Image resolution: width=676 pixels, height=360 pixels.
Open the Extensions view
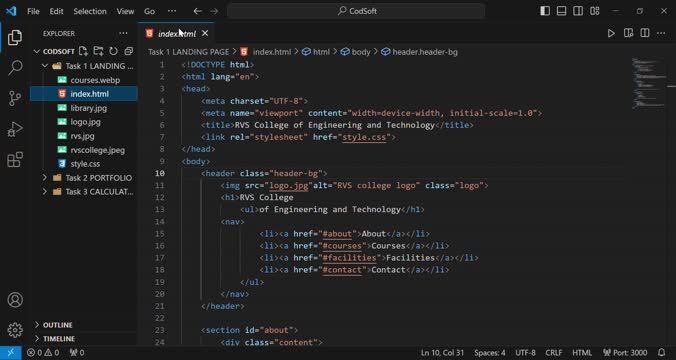(x=15, y=160)
